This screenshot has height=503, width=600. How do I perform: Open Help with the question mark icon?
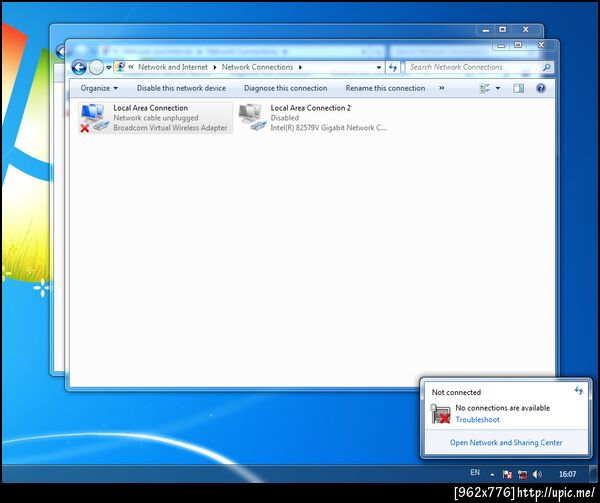tap(540, 88)
